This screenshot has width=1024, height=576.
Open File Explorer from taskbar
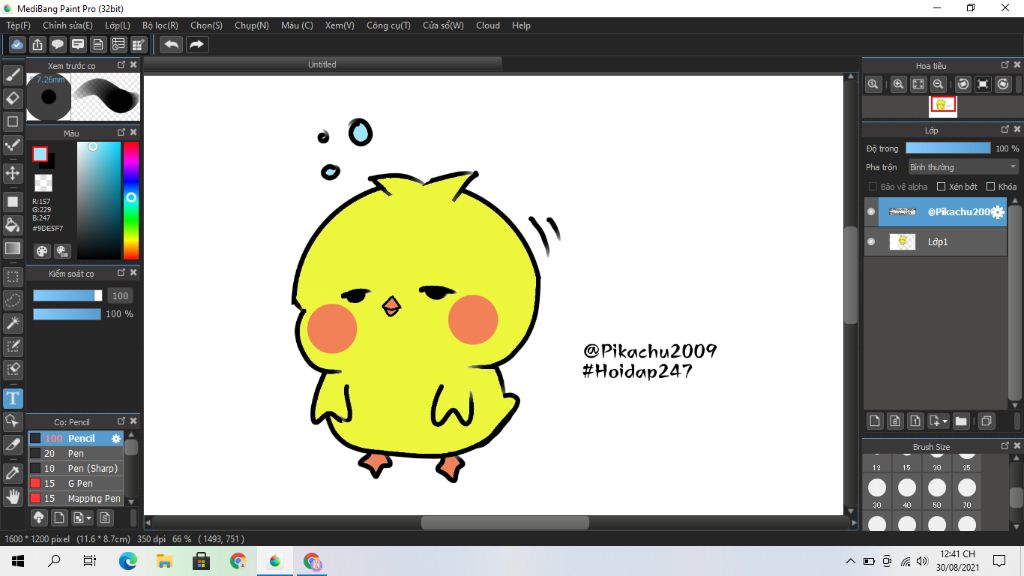pos(165,561)
